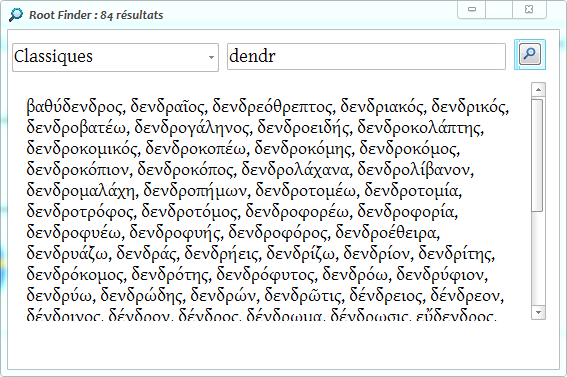The width and height of the screenshot is (567, 377).
Task: Click the word δένδρεον in results
Action: 465,296
